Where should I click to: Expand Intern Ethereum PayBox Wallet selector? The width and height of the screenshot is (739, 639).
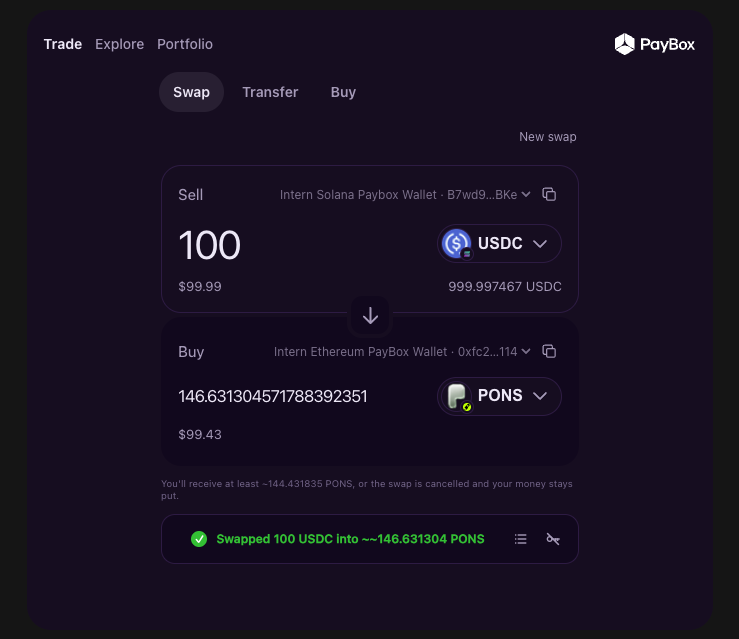[402, 352]
